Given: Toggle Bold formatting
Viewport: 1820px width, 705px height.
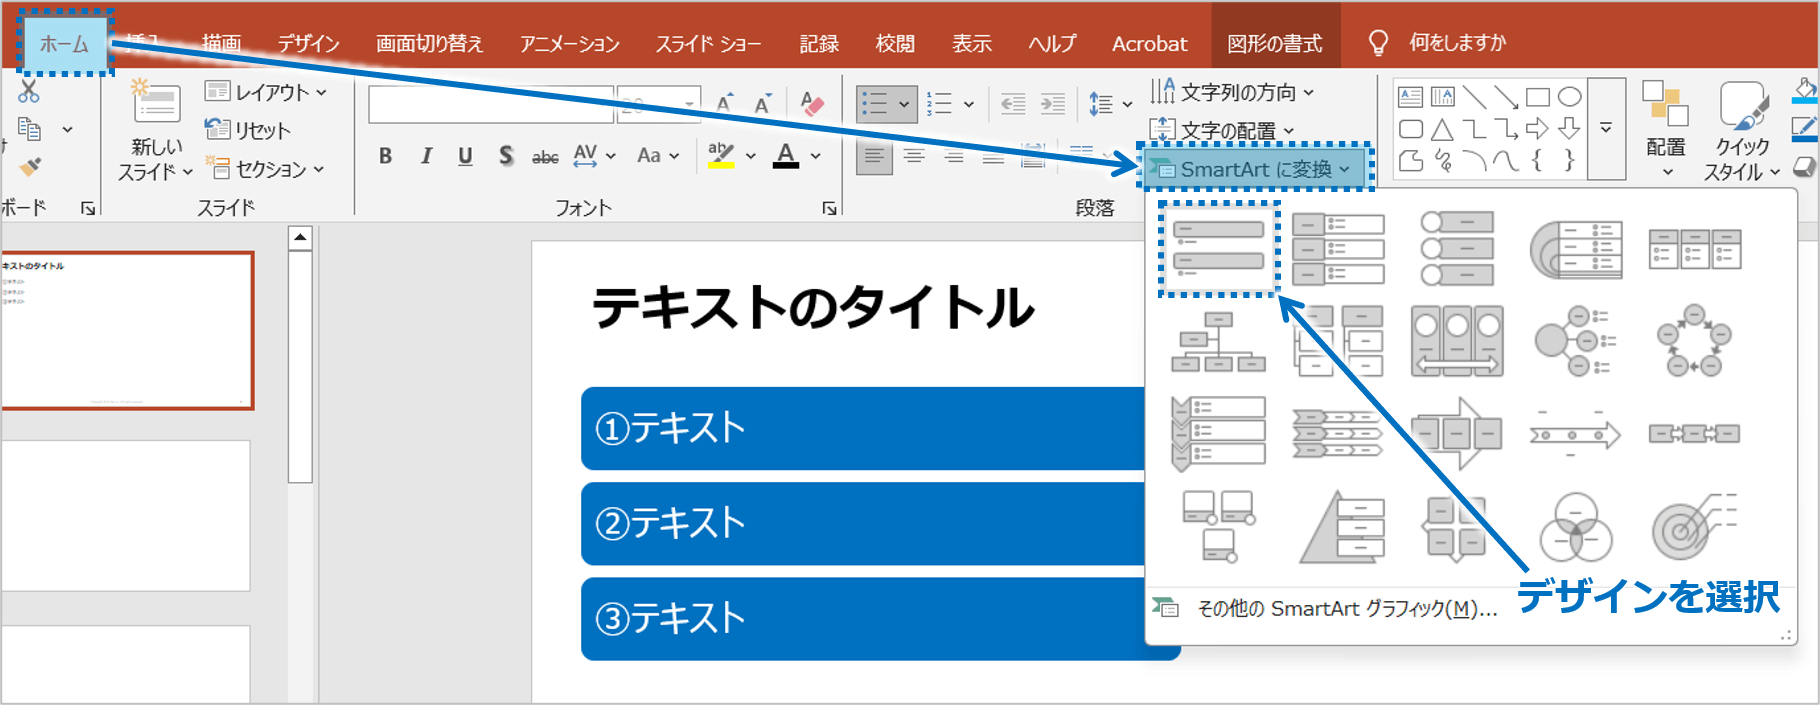Looking at the screenshot, I should click(385, 156).
